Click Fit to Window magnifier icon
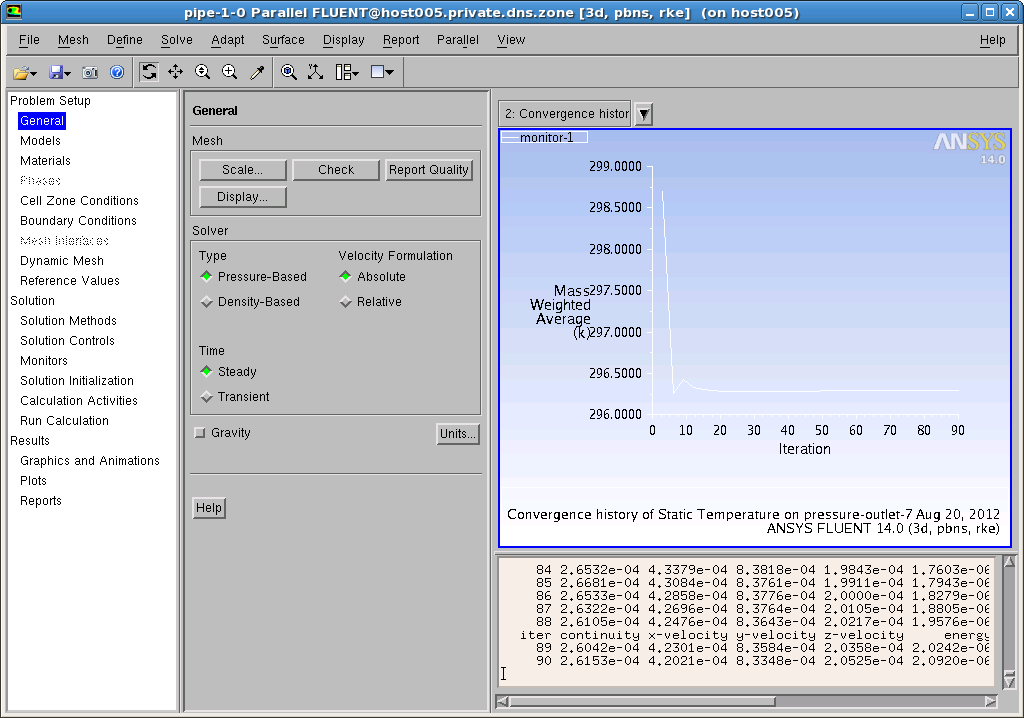Screen dimensions: 1024x718 289,72
